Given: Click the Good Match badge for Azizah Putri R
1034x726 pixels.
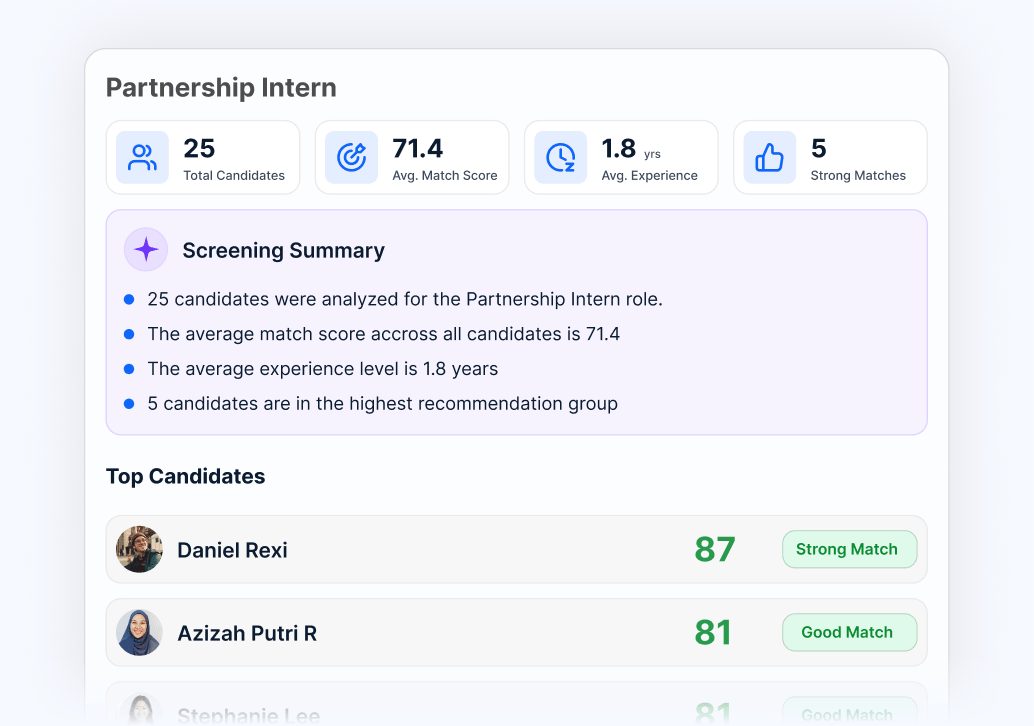Looking at the screenshot, I should pos(849,632).
